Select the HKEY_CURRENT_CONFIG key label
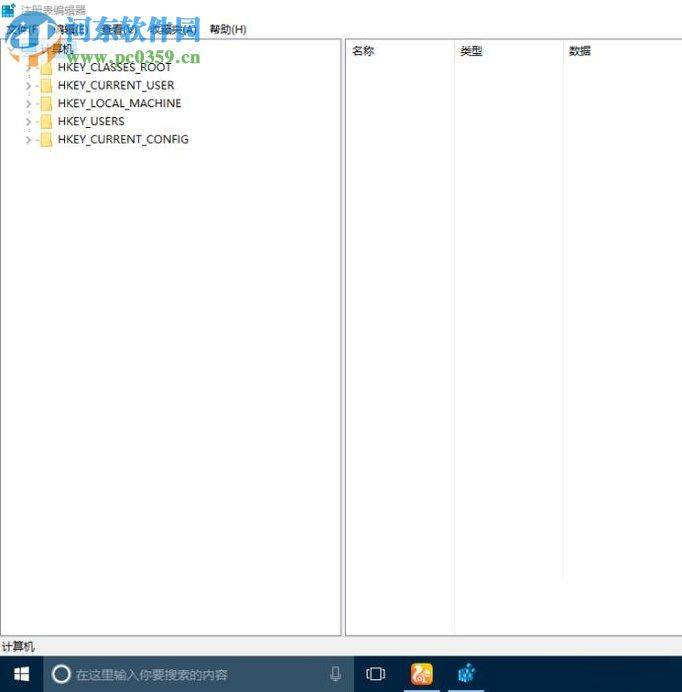This screenshot has height=692, width=682. pos(123,139)
